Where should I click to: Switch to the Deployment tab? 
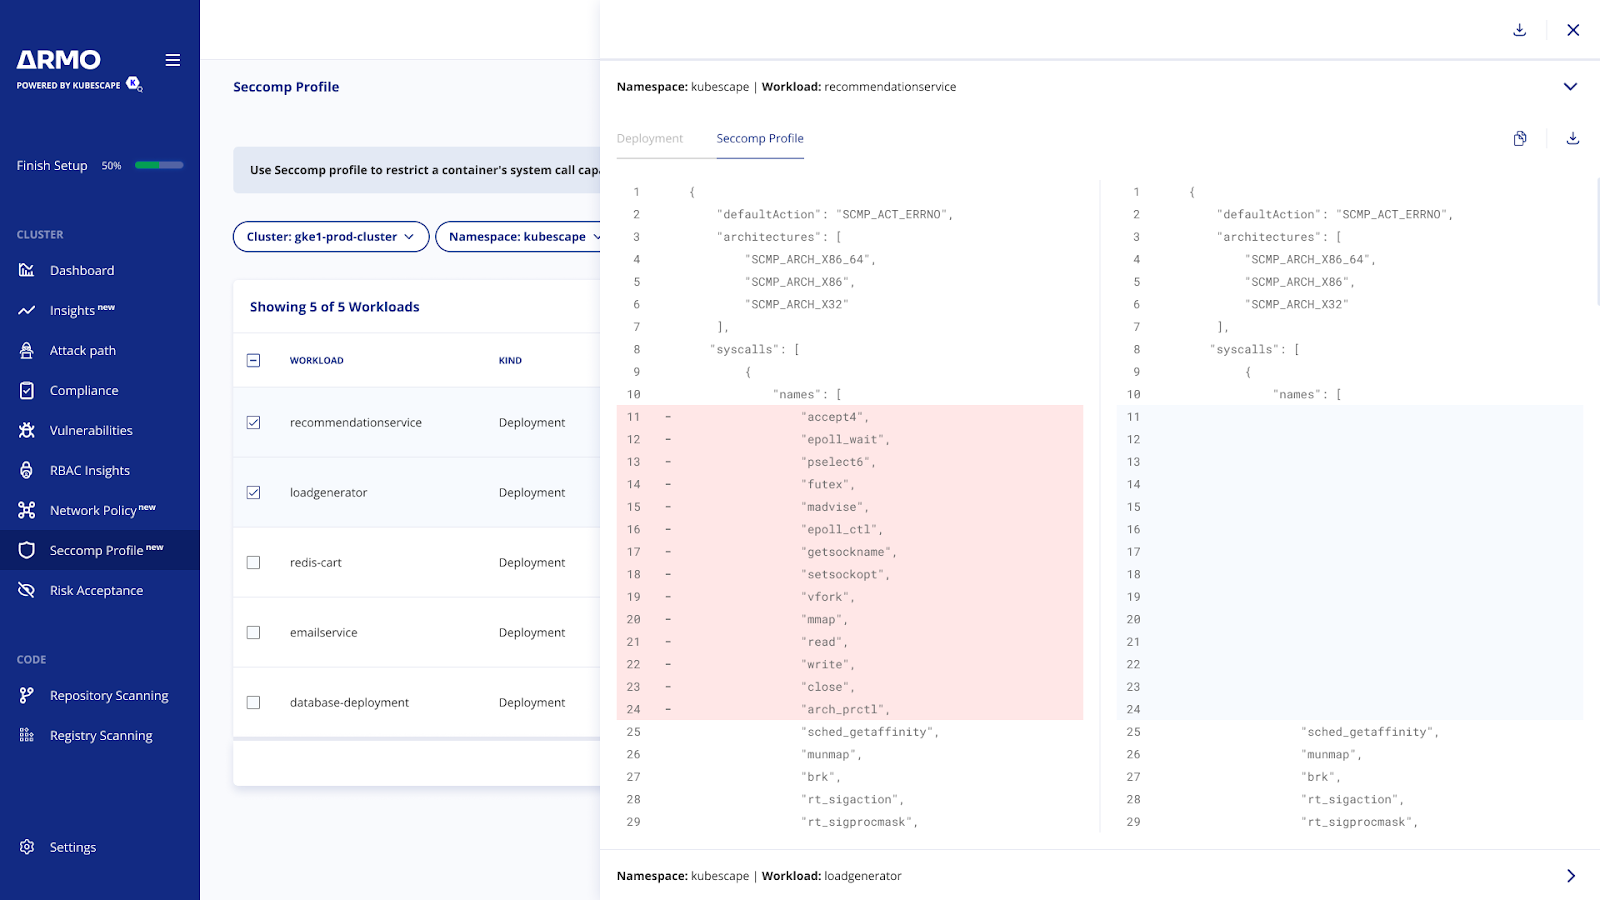pyautogui.click(x=650, y=138)
